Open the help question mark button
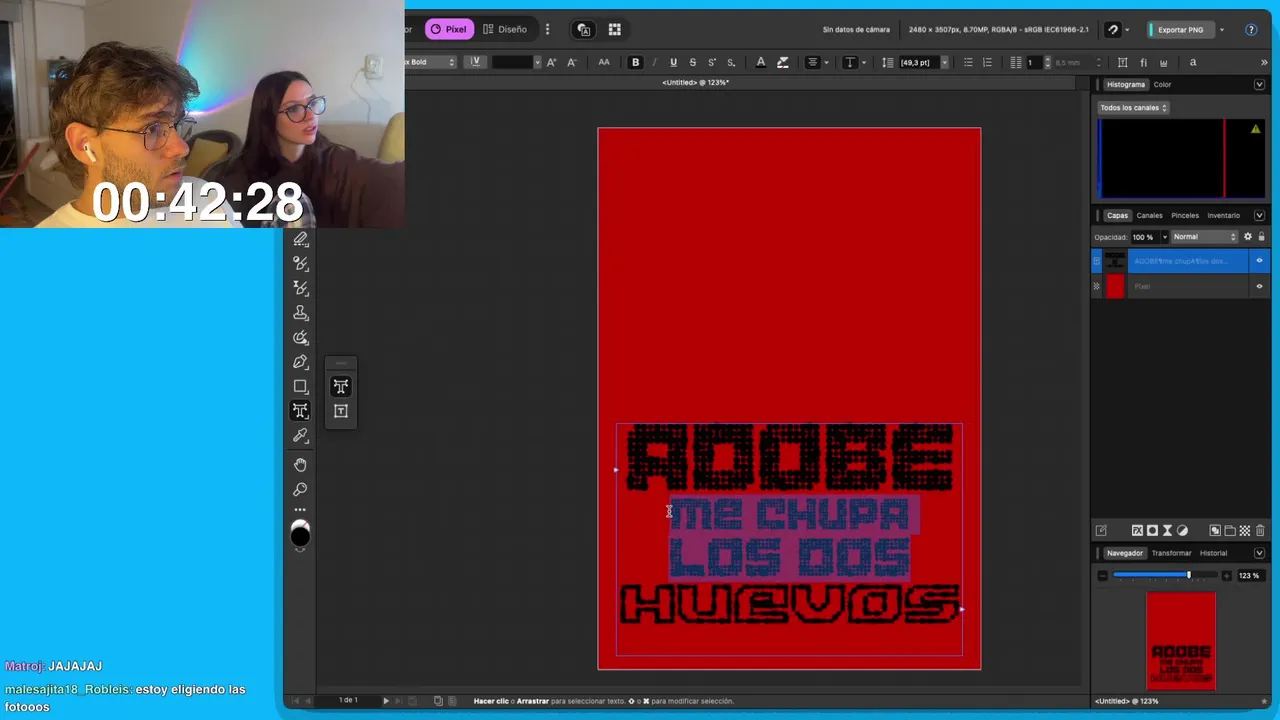 (1251, 30)
